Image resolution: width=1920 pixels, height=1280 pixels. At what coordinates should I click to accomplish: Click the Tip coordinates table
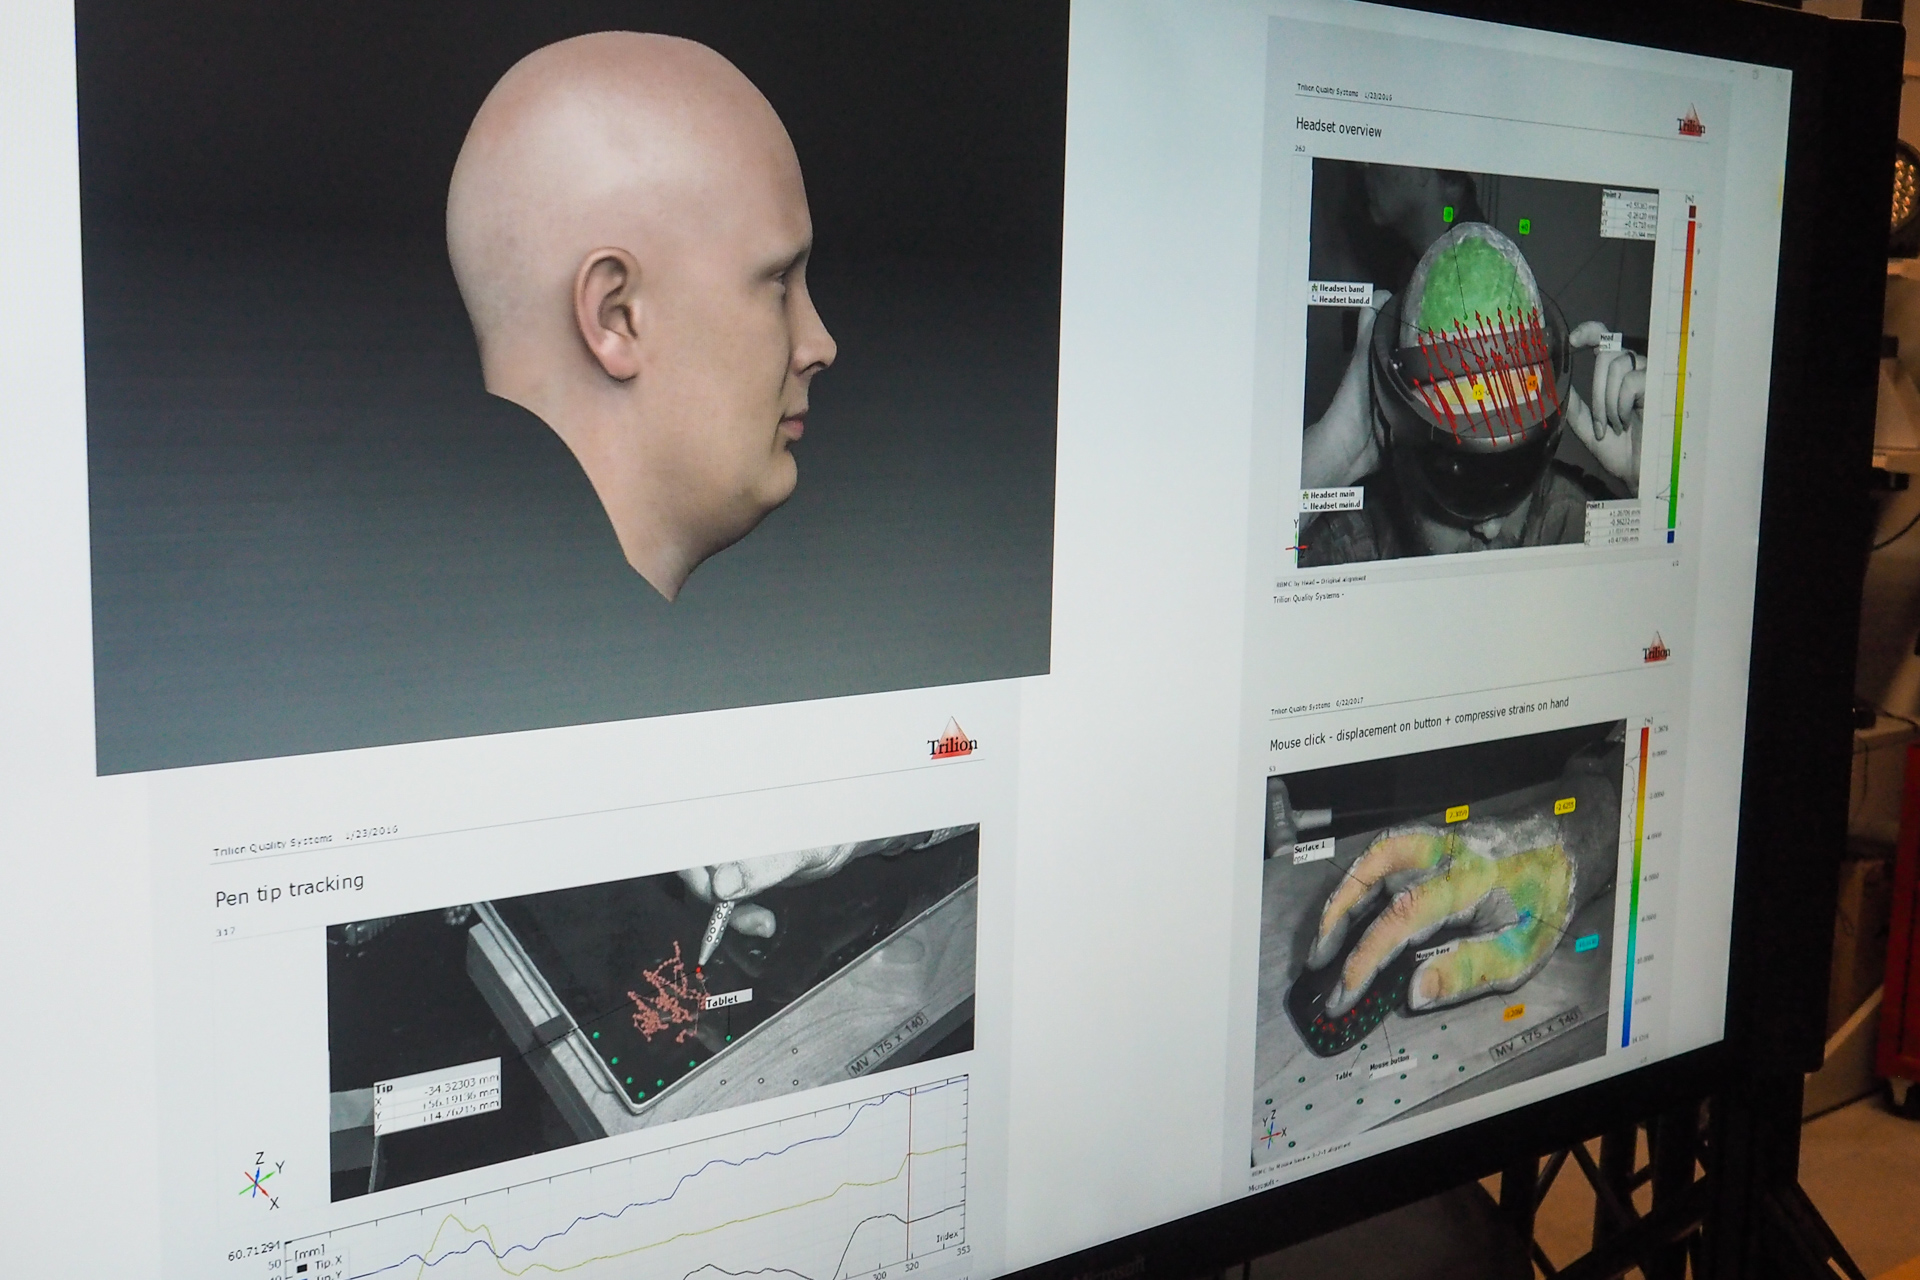(436, 1098)
